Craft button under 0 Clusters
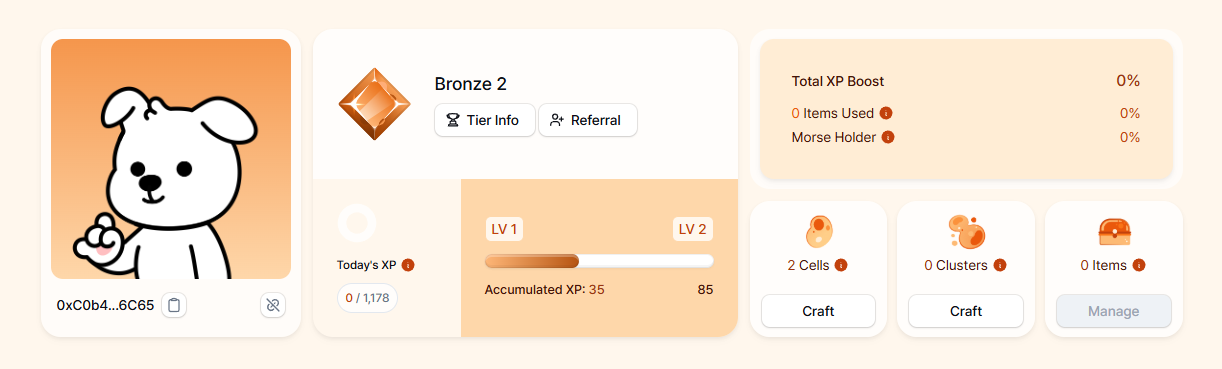 coord(966,311)
